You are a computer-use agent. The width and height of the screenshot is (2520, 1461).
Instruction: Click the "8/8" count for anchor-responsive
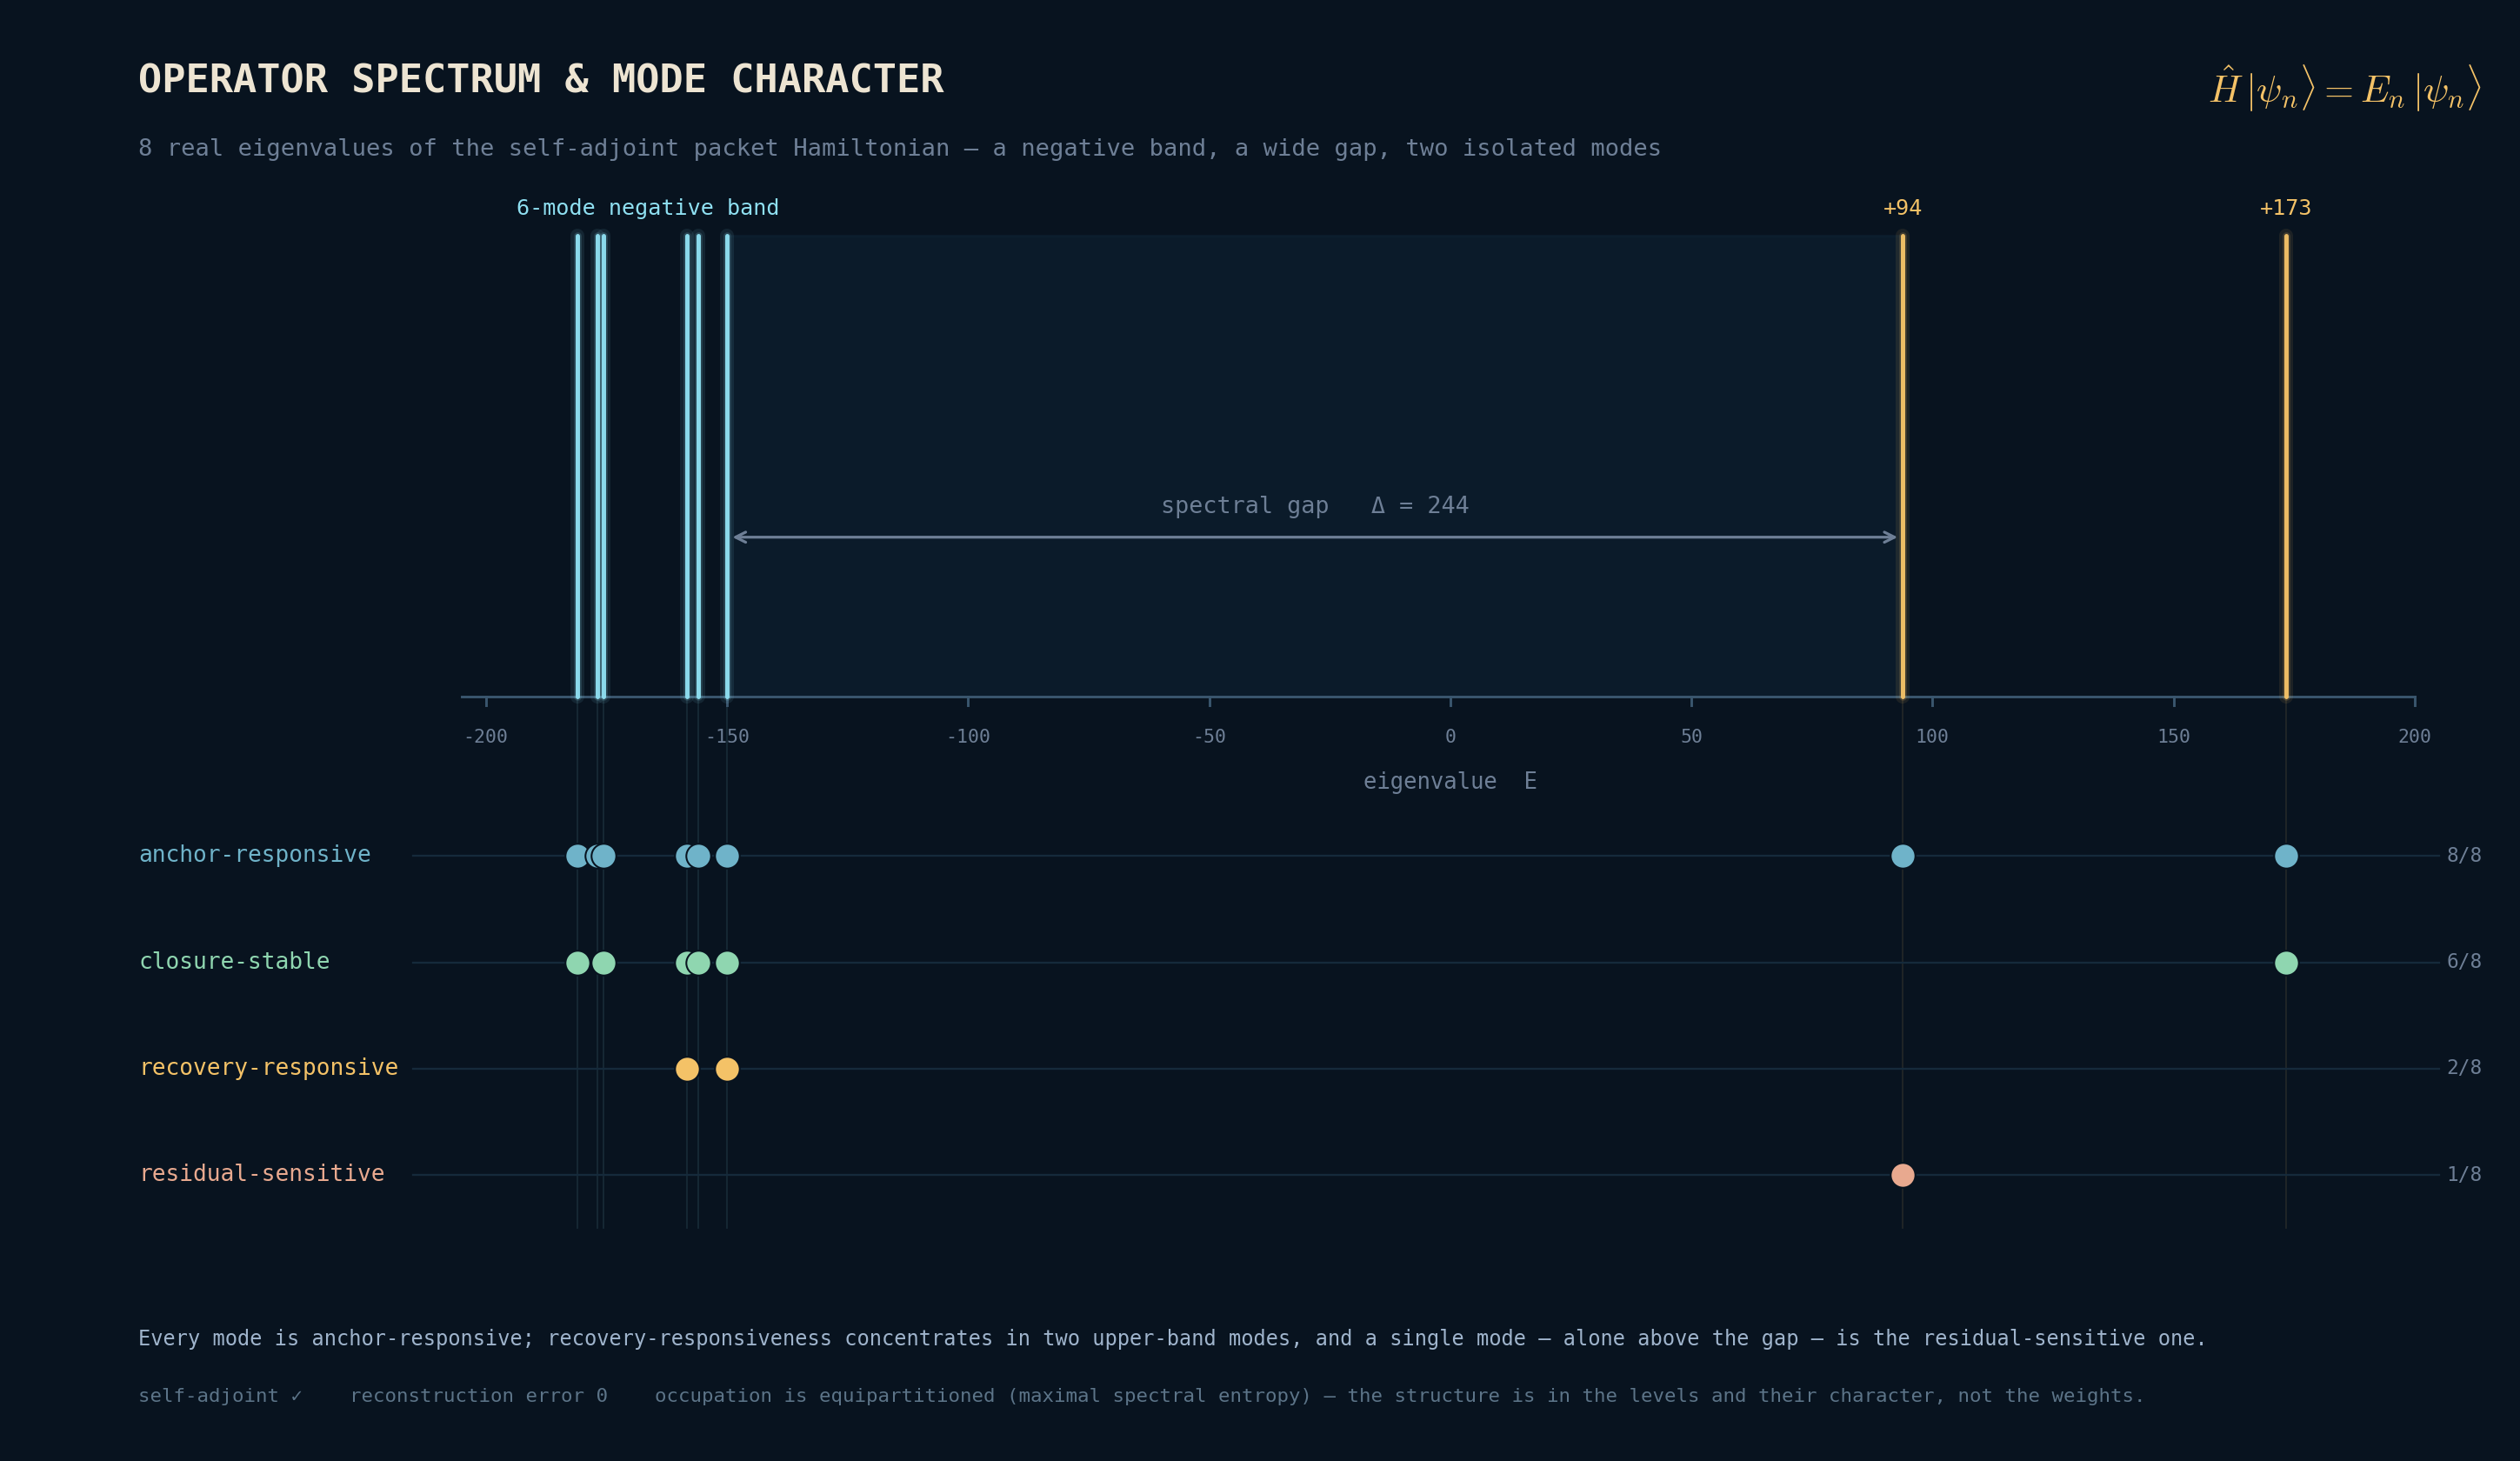[x=2464, y=855]
